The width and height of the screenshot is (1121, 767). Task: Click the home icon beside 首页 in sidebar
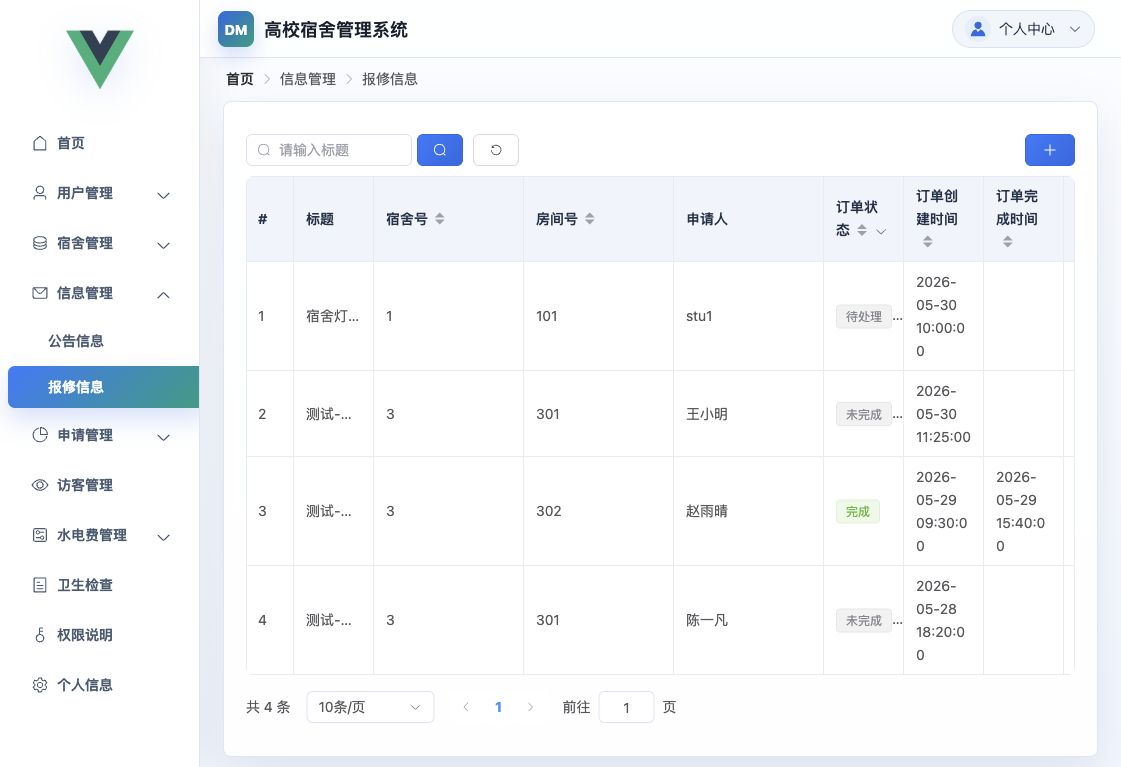point(40,143)
